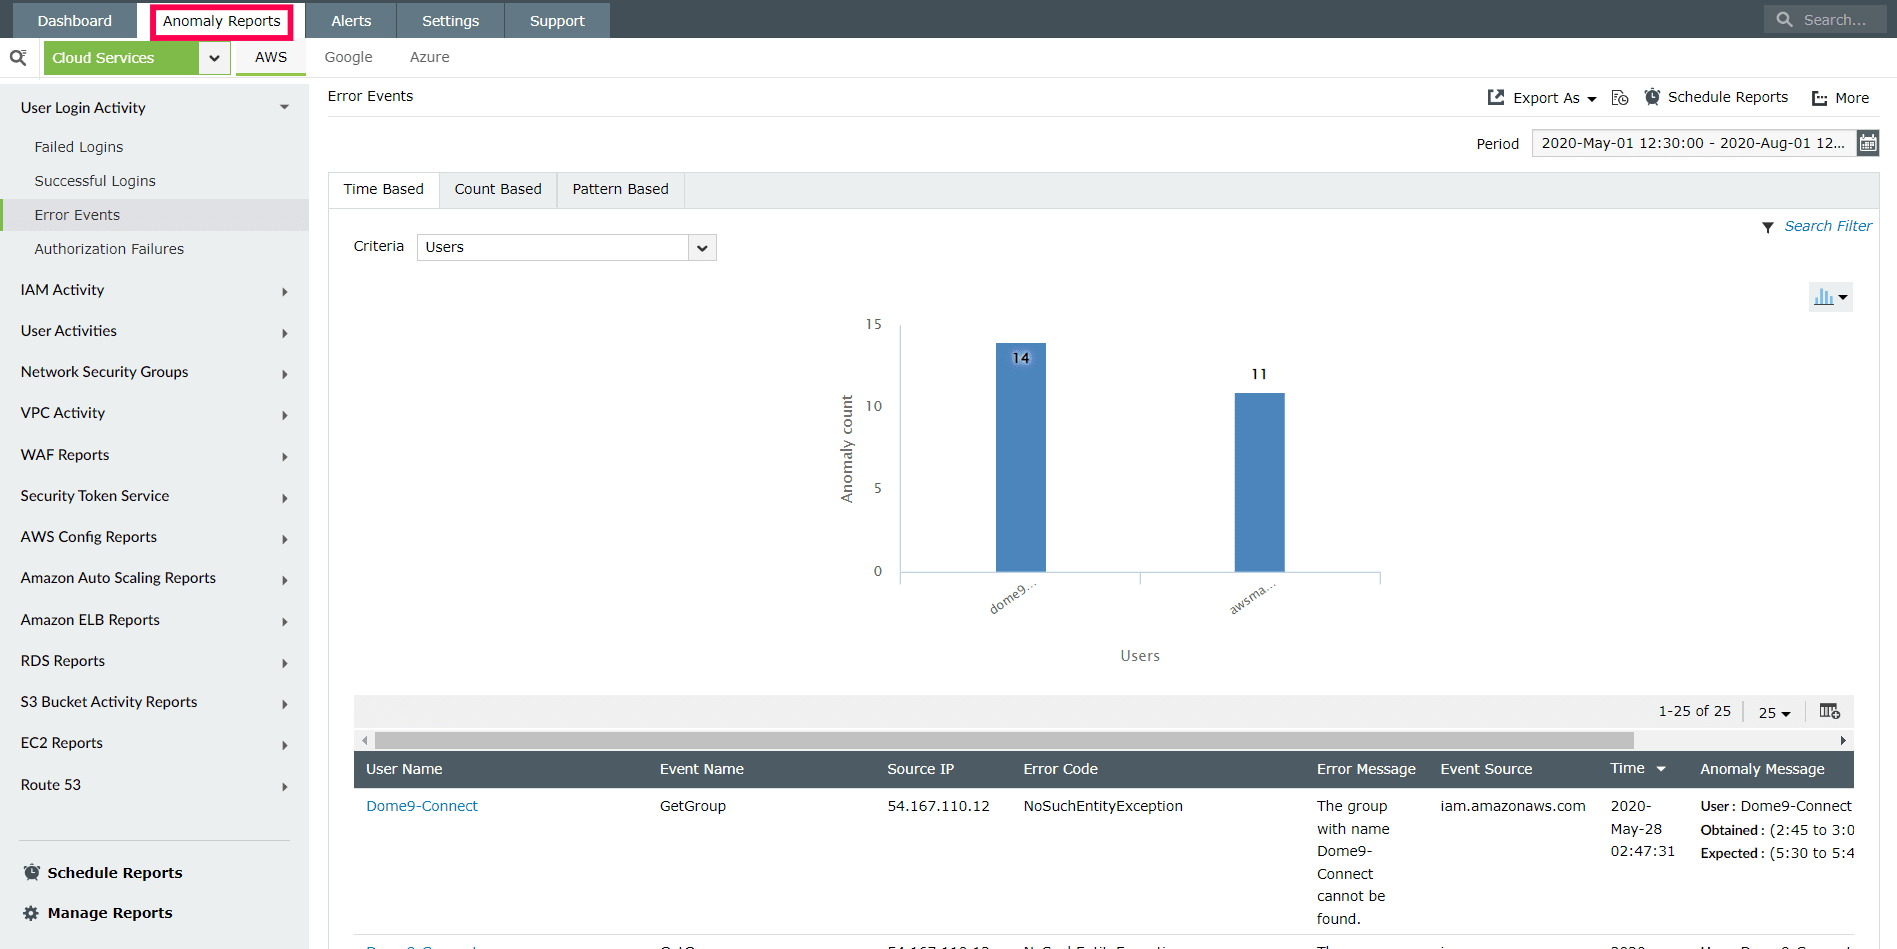Click the Export As button
Screen dimensions: 1897x949
pyautogui.click(x=1542, y=97)
